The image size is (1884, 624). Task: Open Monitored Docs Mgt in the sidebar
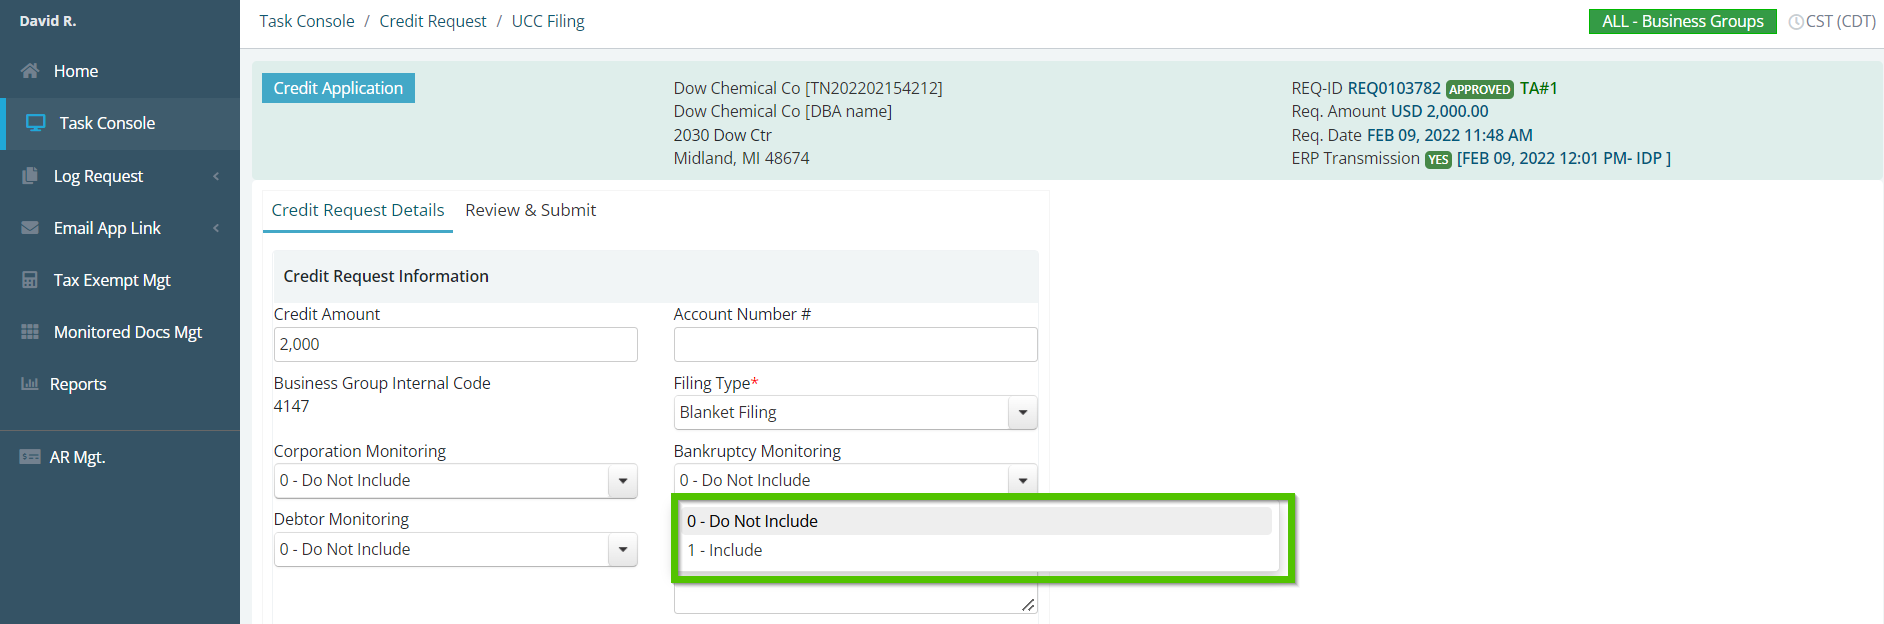pyautogui.click(x=120, y=332)
